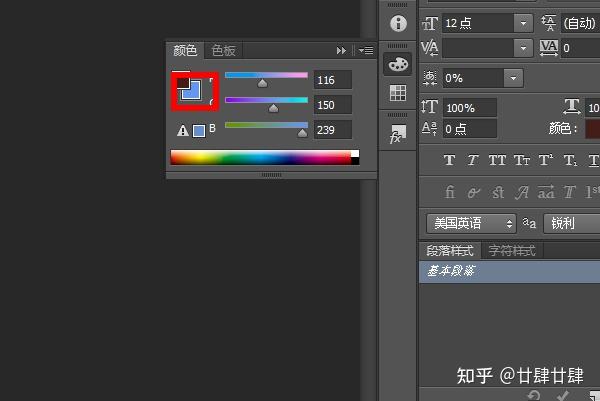Select the 基本段落 paragraph style
This screenshot has width=600, height=401.
(x=510, y=272)
